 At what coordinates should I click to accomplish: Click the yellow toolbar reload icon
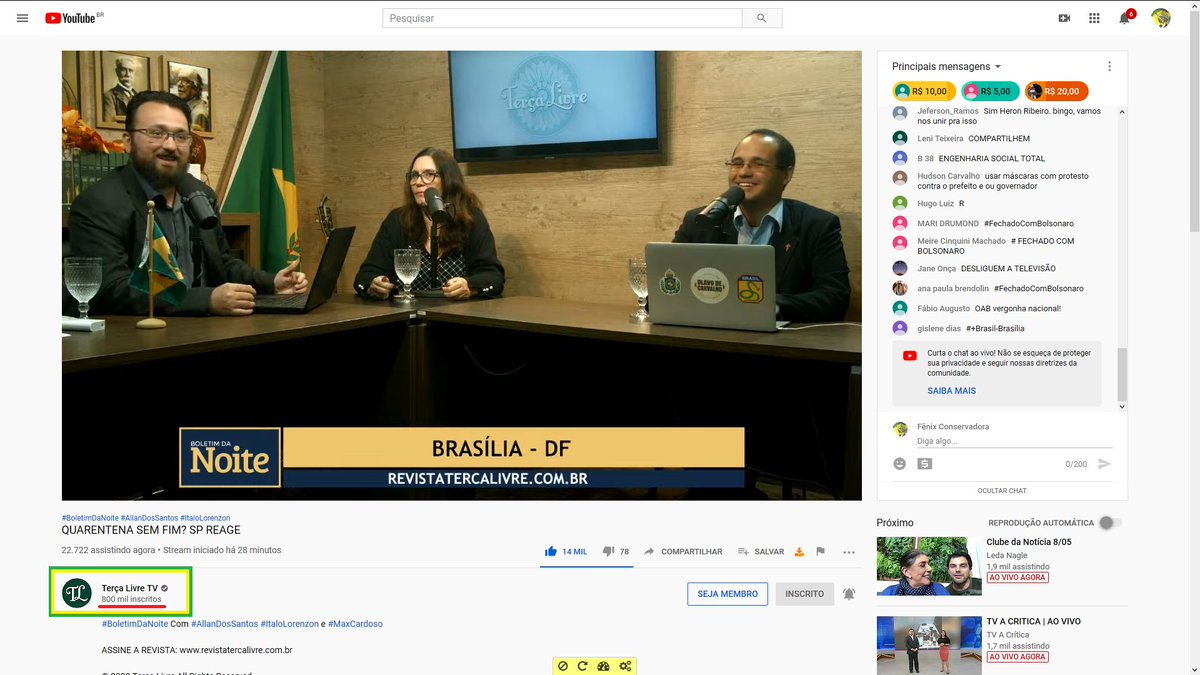pos(582,666)
